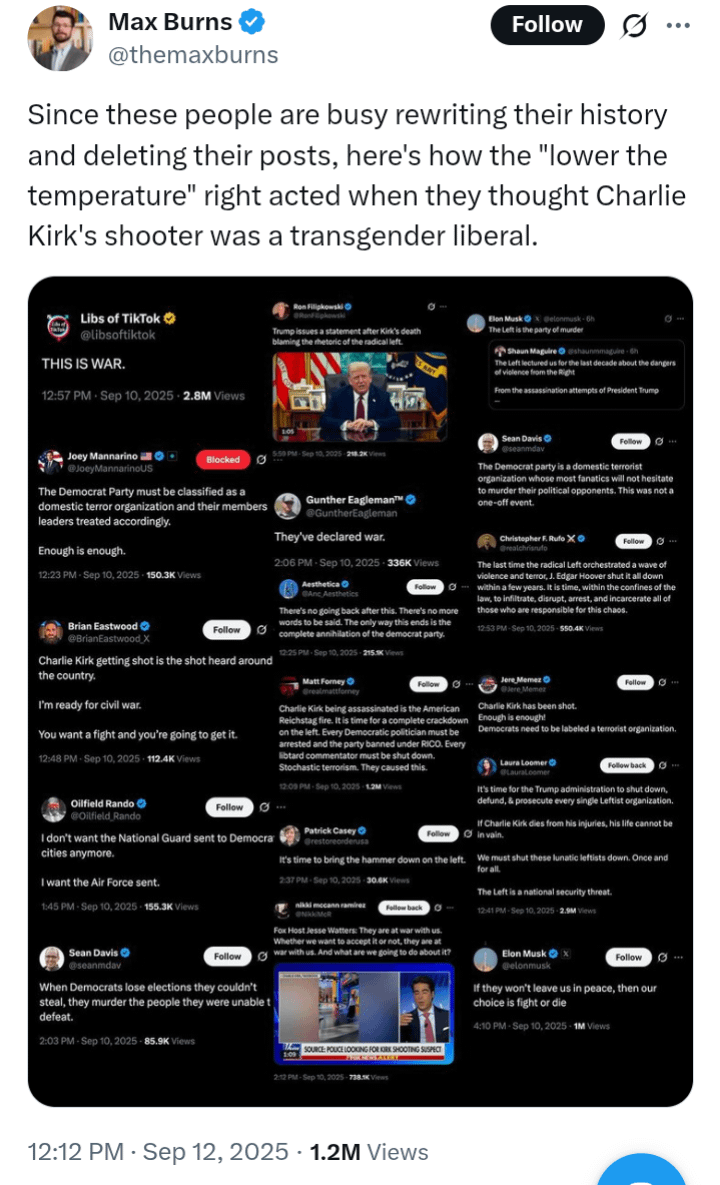
Task: Click Follow back next to Laura Loomer
Action: tap(627, 765)
